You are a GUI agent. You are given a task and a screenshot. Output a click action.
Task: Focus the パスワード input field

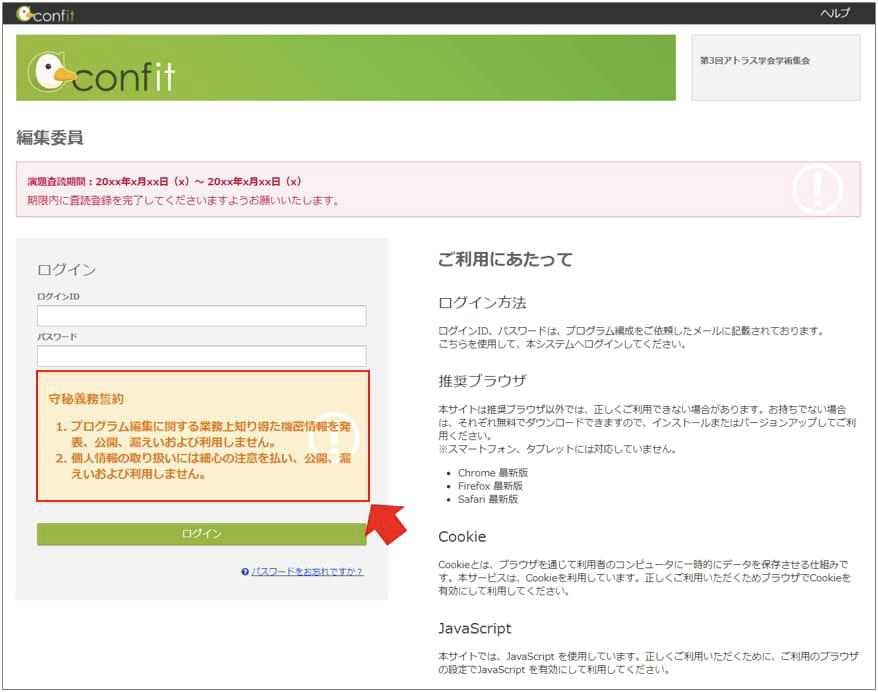coord(202,356)
